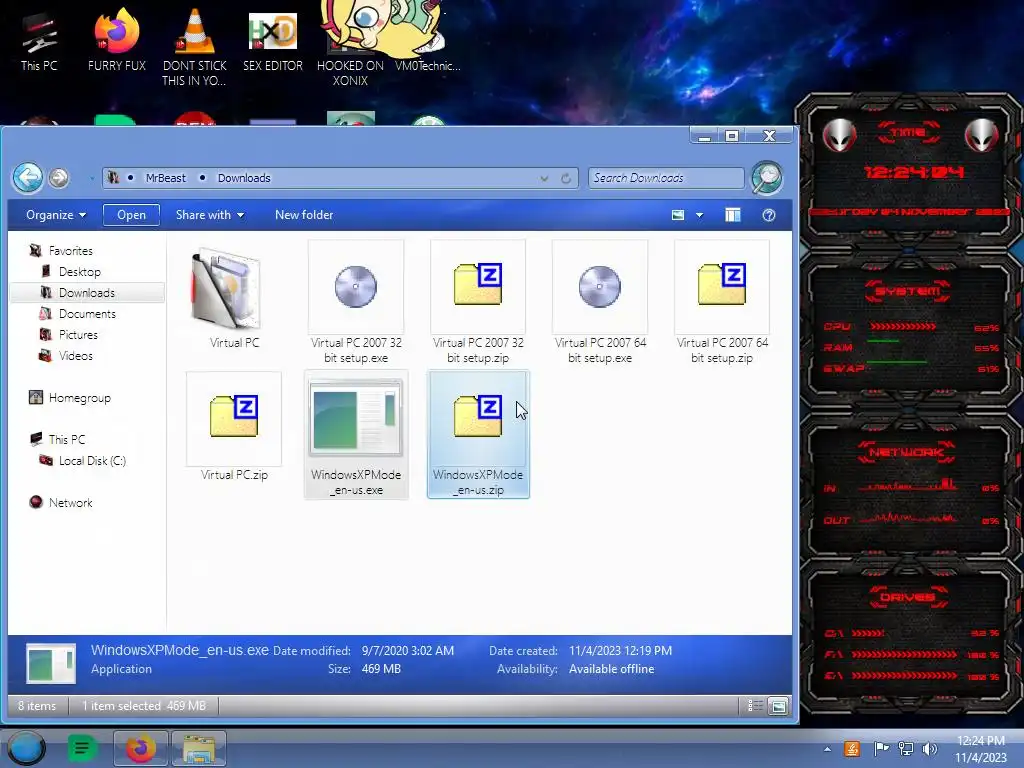This screenshot has height=768, width=1024.
Task: Select Local Disk (C:) in navigation pane
Action: [x=92, y=460]
